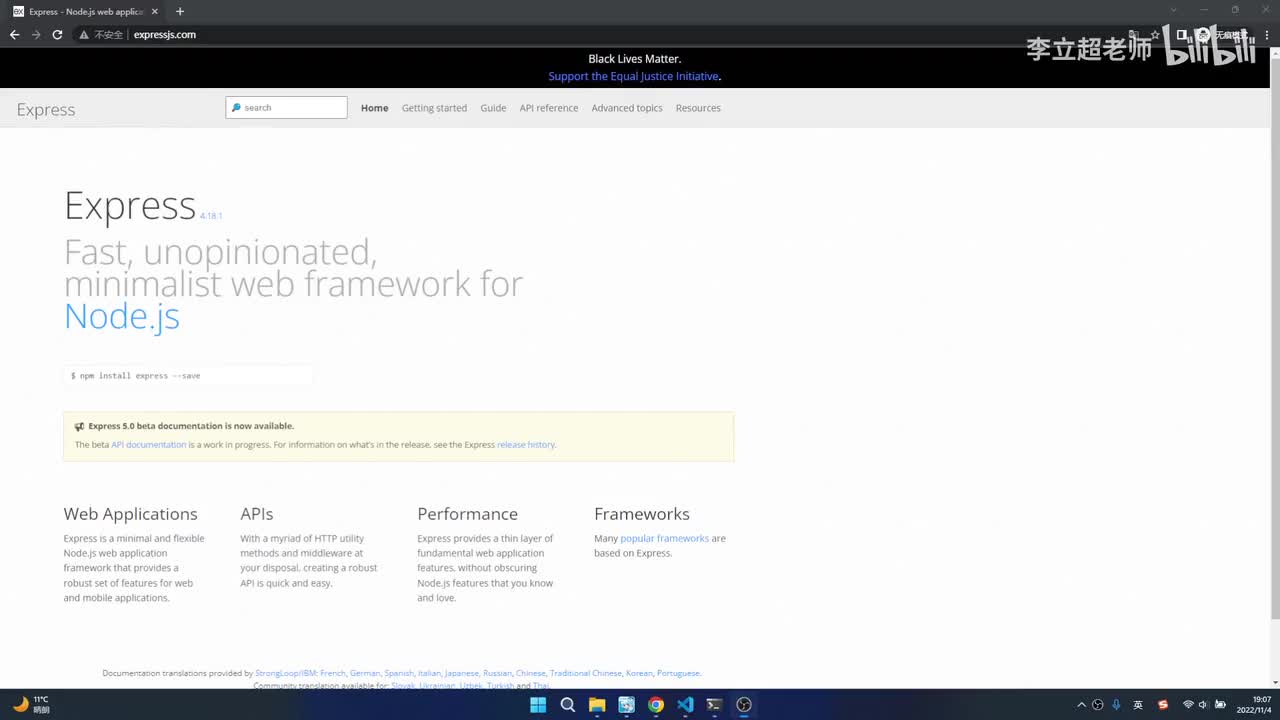Open the Guide menu
The height and width of the screenshot is (720, 1280).
[x=493, y=108]
